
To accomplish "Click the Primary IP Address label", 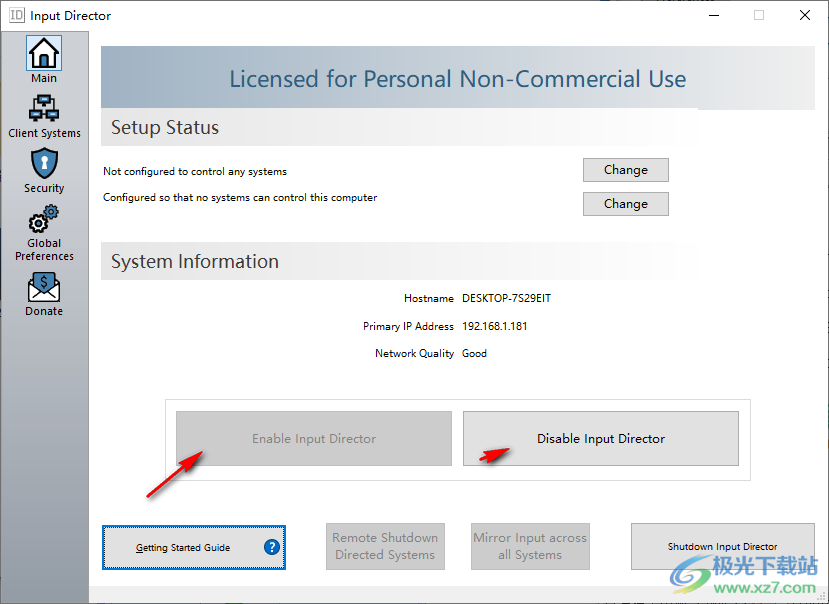I will pyautogui.click(x=408, y=326).
